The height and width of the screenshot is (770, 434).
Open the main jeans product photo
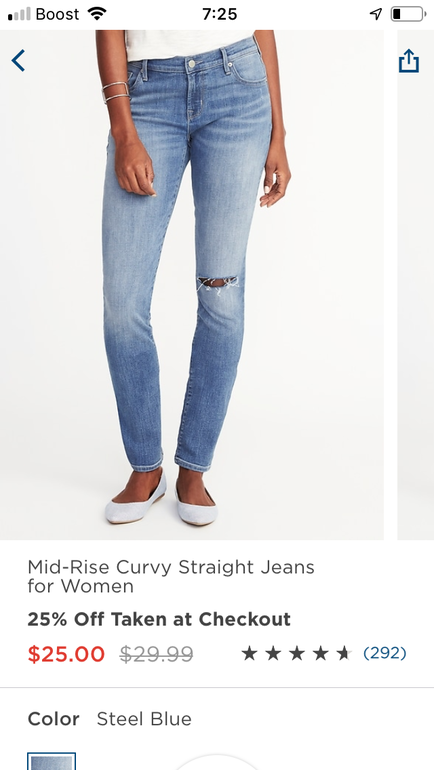pos(191,285)
